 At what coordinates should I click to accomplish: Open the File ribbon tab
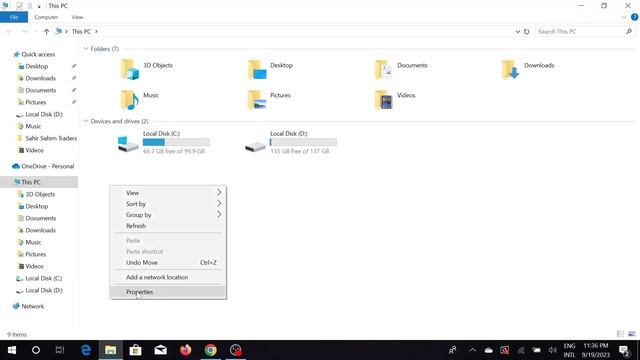coord(14,17)
